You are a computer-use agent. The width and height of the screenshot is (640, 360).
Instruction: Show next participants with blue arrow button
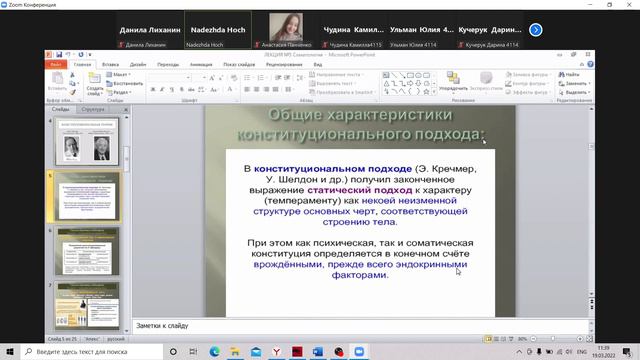[536, 30]
